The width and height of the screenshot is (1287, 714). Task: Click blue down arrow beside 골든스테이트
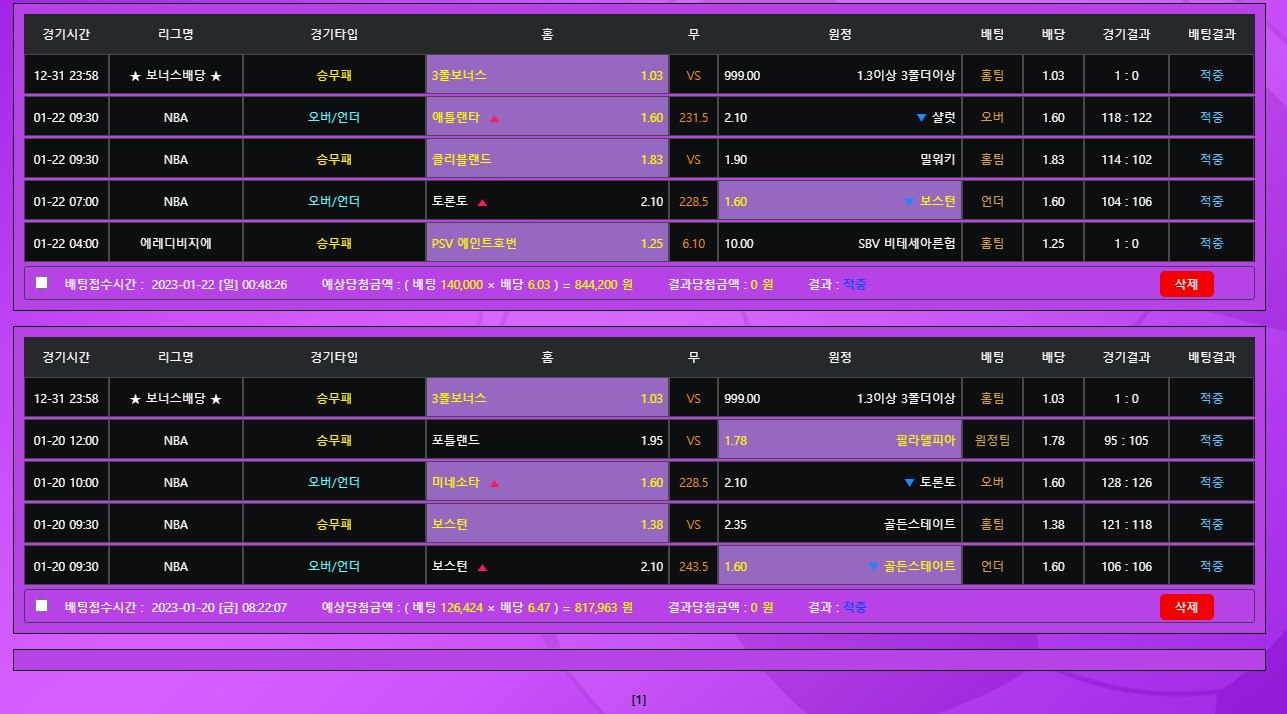coord(873,567)
